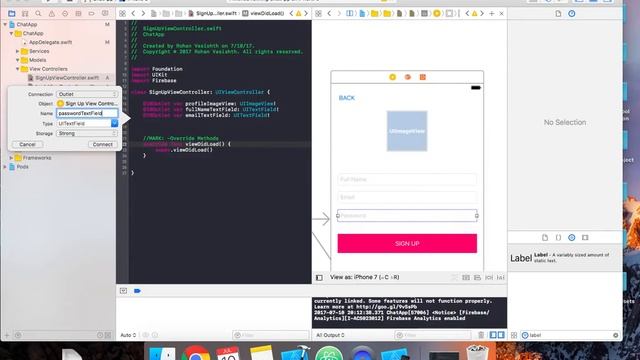Image resolution: width=640 pixels, height=360 pixels.
Task: Open the Debug navigator icon
Action: pyautogui.click(x=78, y=13)
